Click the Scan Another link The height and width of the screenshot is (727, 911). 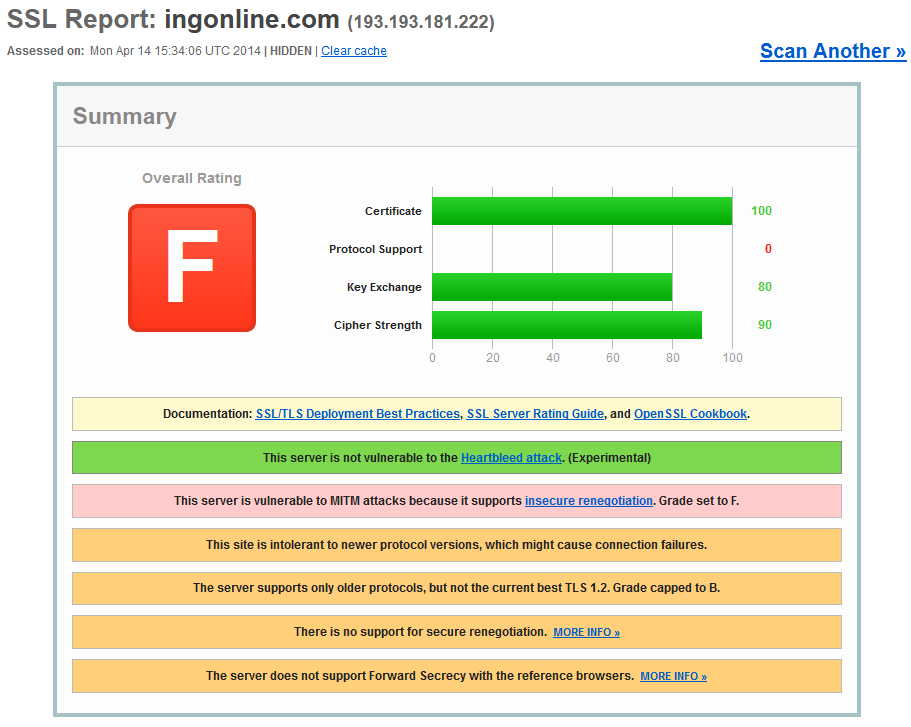(x=833, y=51)
